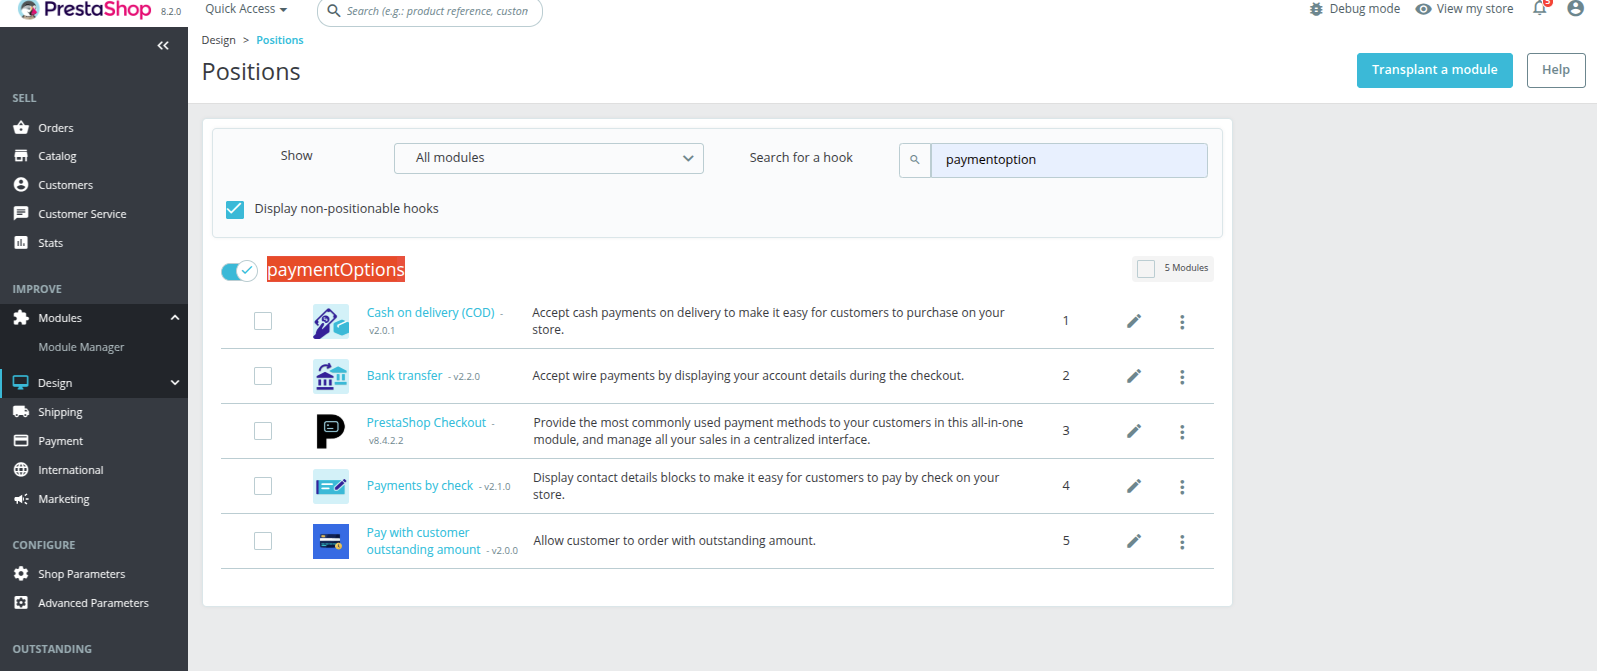Edit Cash on delivery module position

(x=1134, y=321)
